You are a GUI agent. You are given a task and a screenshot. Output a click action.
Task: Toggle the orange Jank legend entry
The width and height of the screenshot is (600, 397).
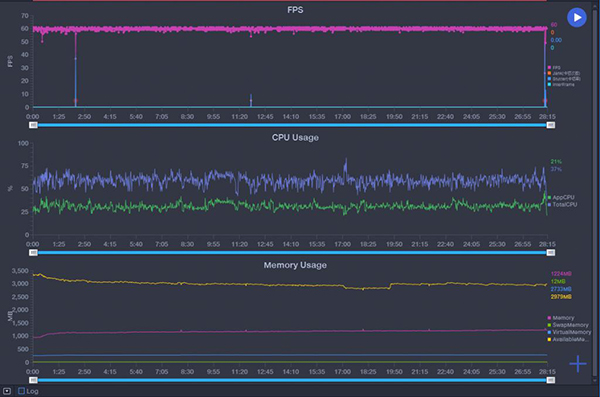tap(564, 73)
